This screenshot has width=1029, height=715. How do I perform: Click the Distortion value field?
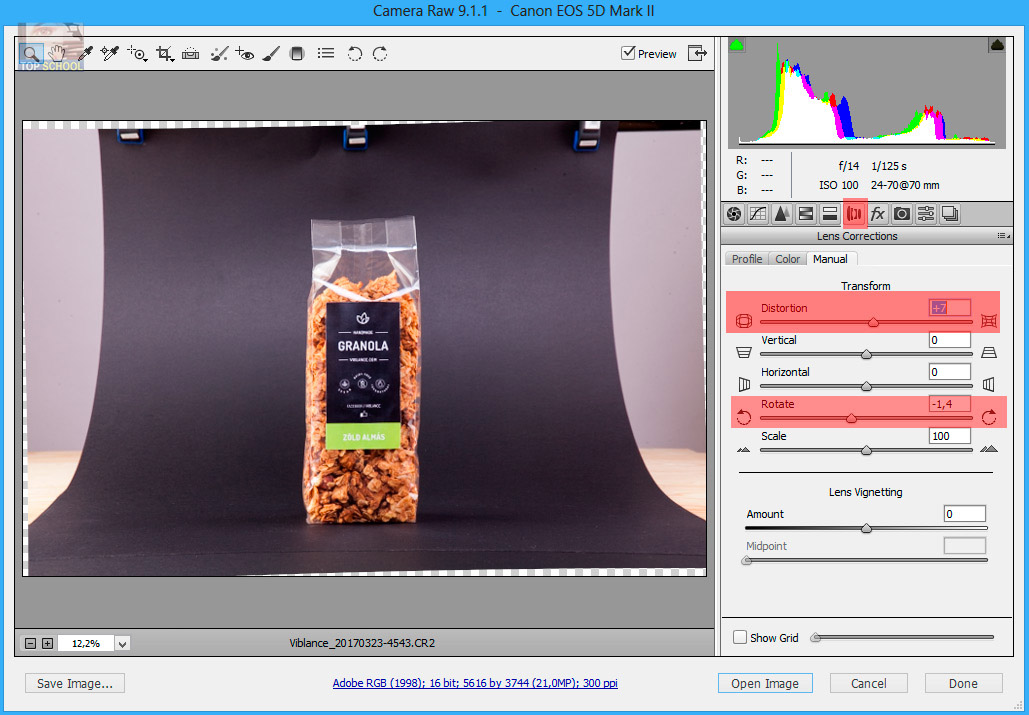tap(950, 308)
